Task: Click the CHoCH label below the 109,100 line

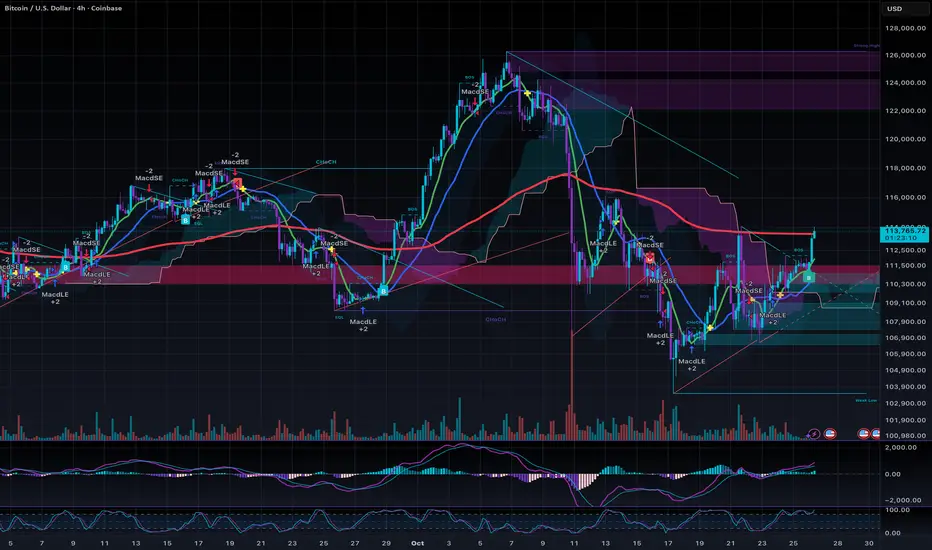Action: (495, 319)
